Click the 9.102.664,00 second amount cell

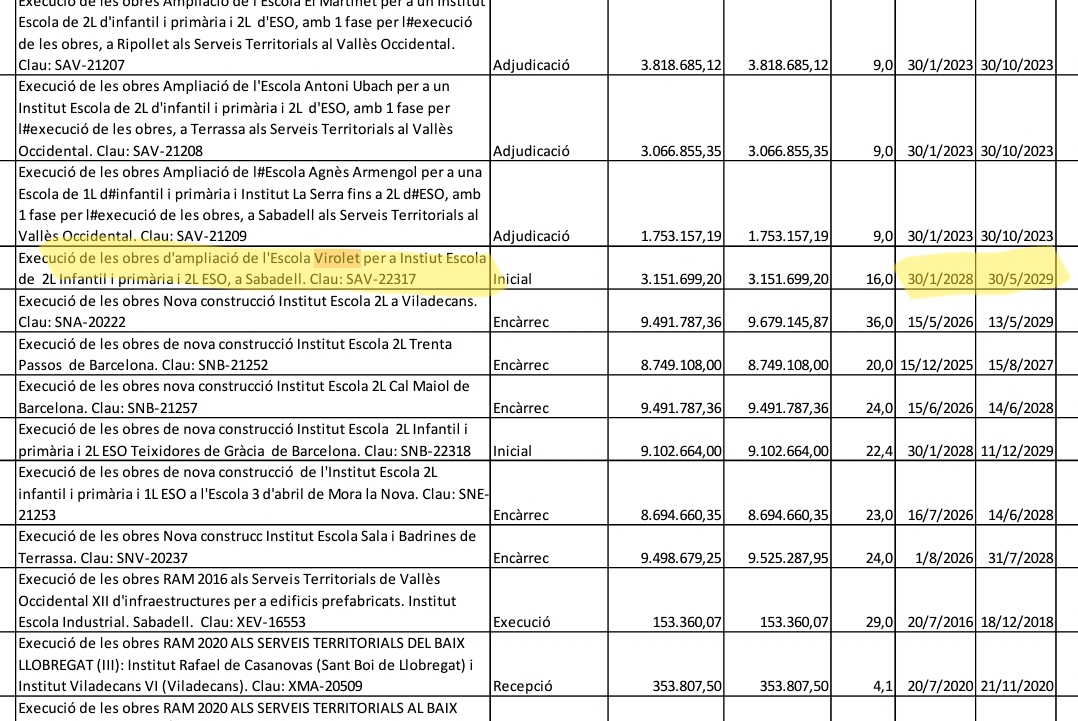[788, 451]
